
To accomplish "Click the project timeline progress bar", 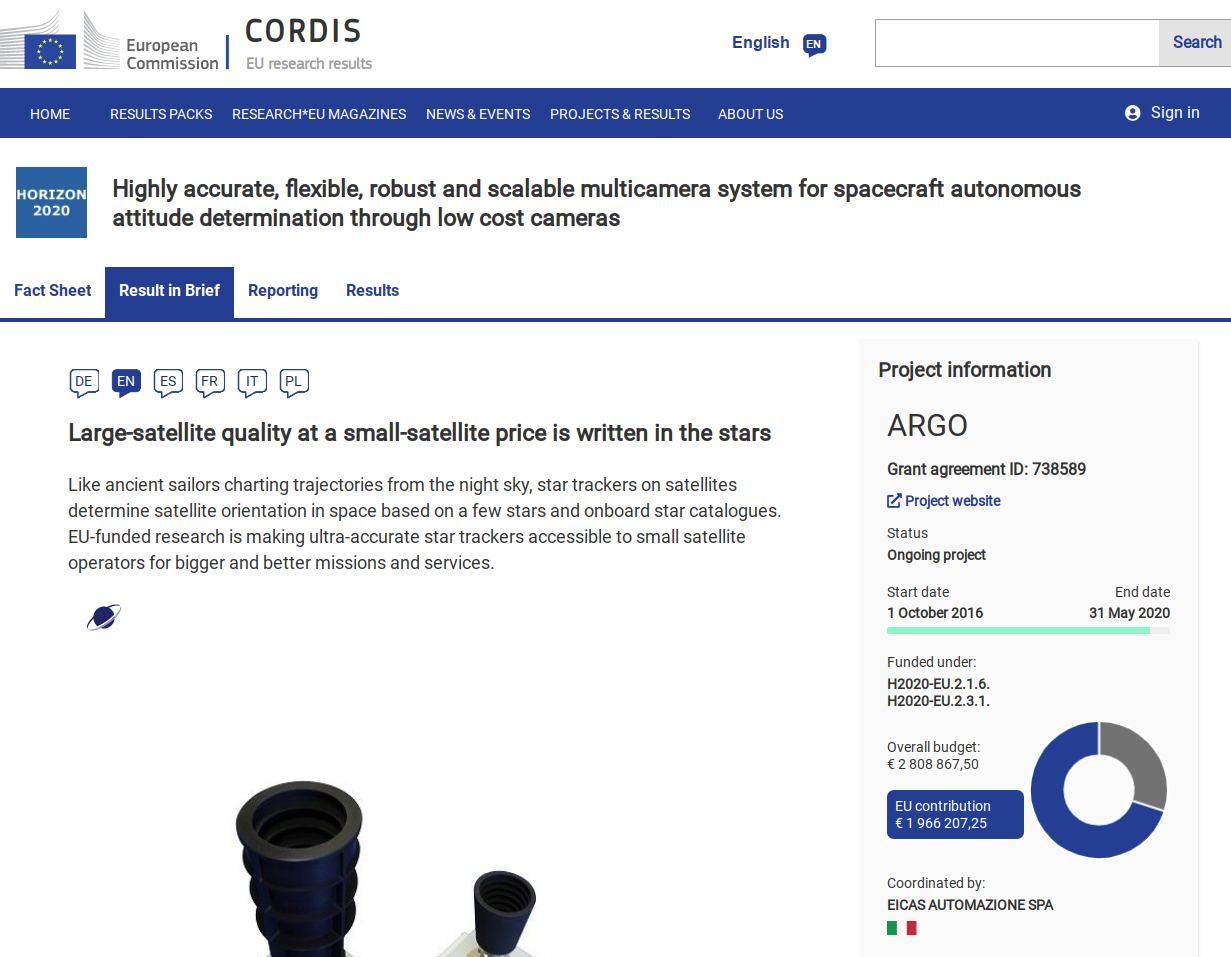I will [1028, 630].
